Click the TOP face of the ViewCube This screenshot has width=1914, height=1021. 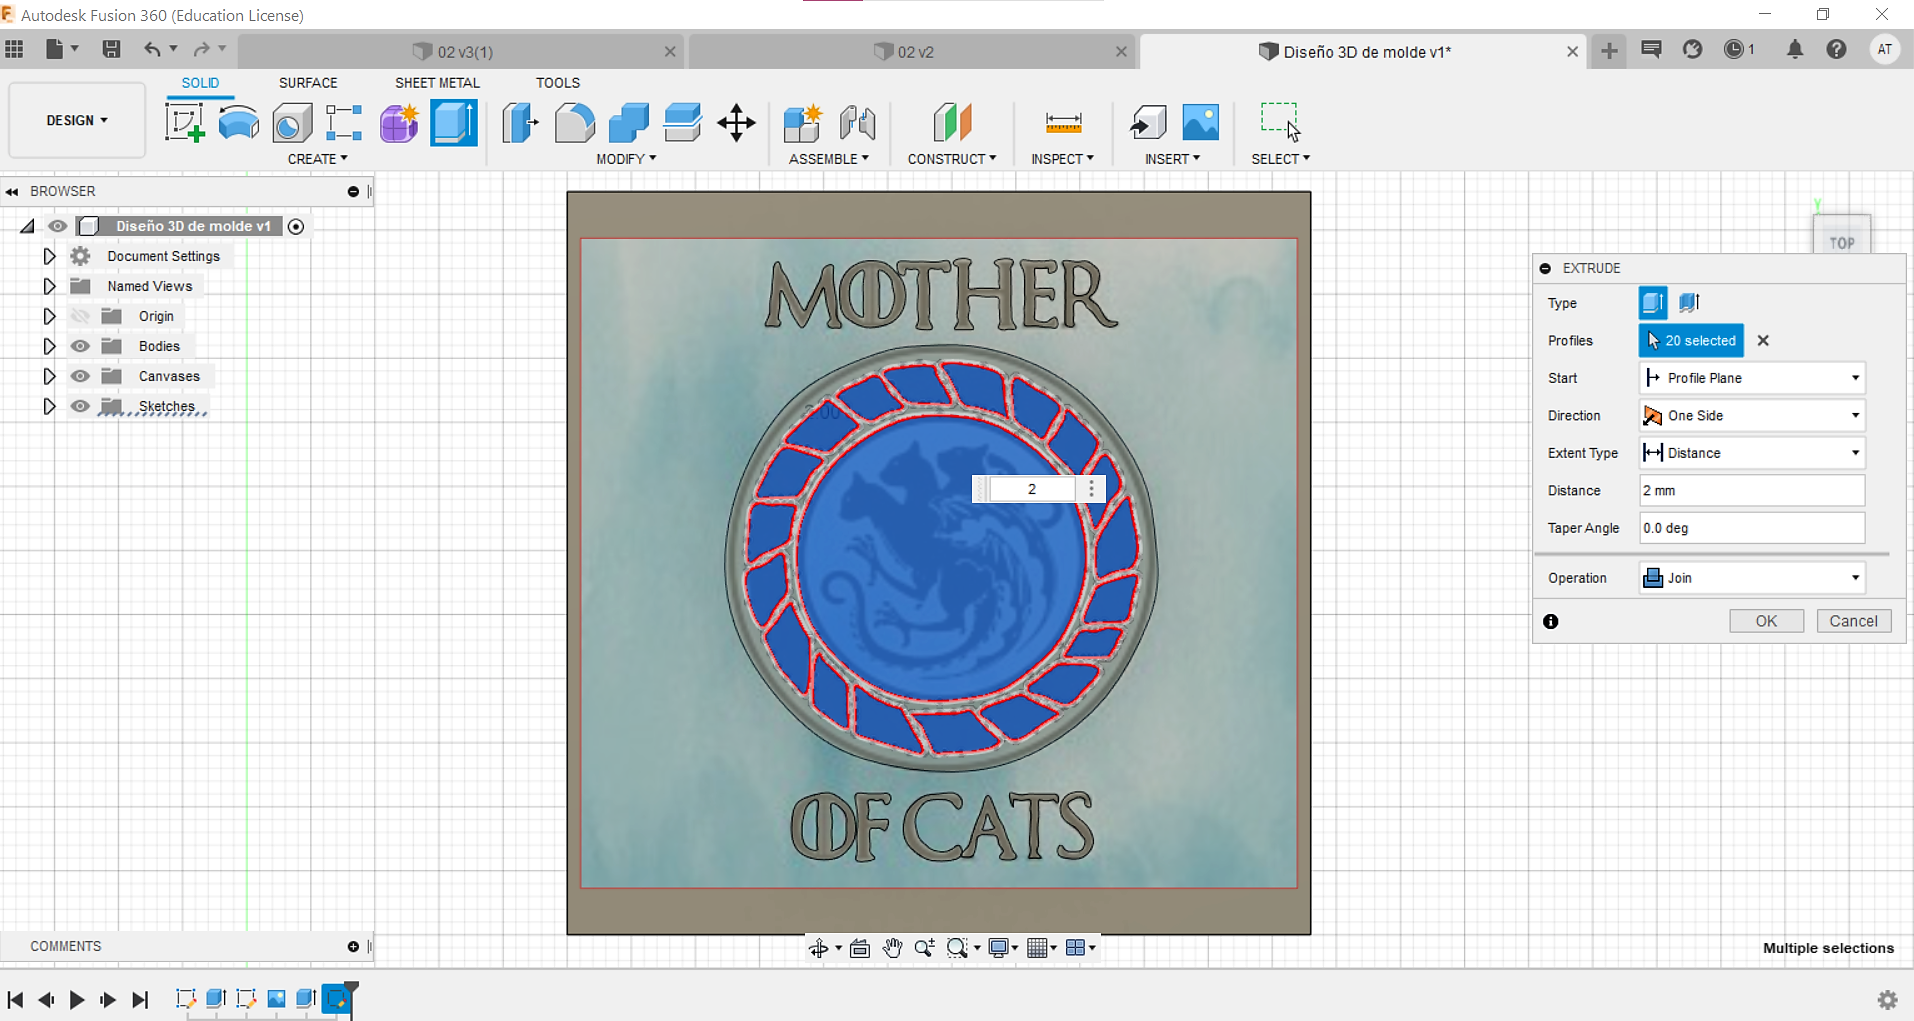(1842, 241)
